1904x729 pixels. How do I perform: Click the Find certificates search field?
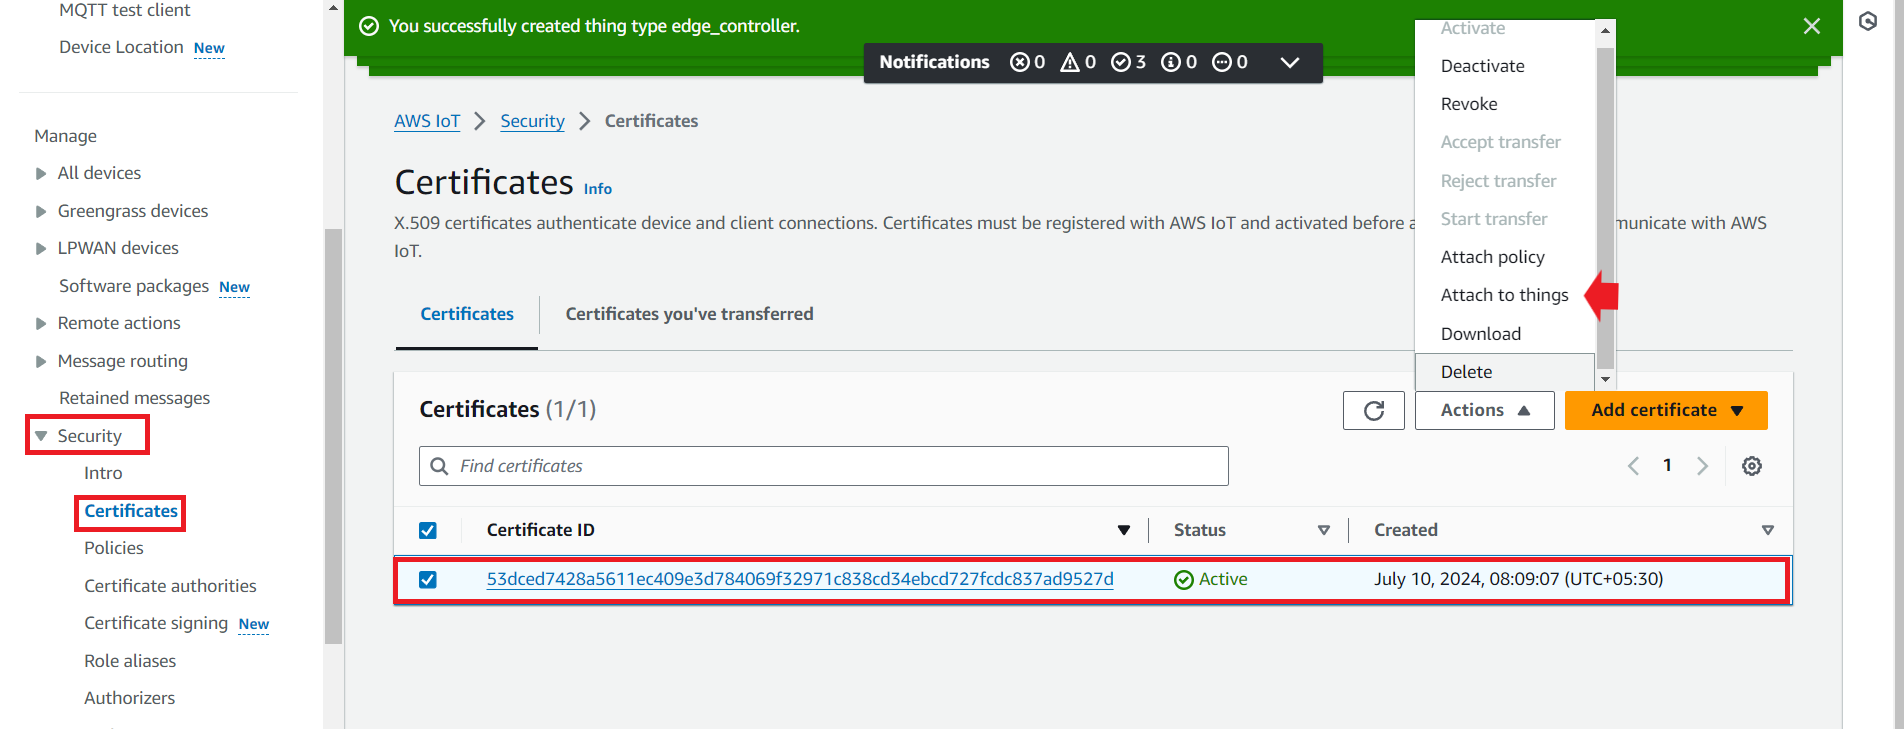824,466
